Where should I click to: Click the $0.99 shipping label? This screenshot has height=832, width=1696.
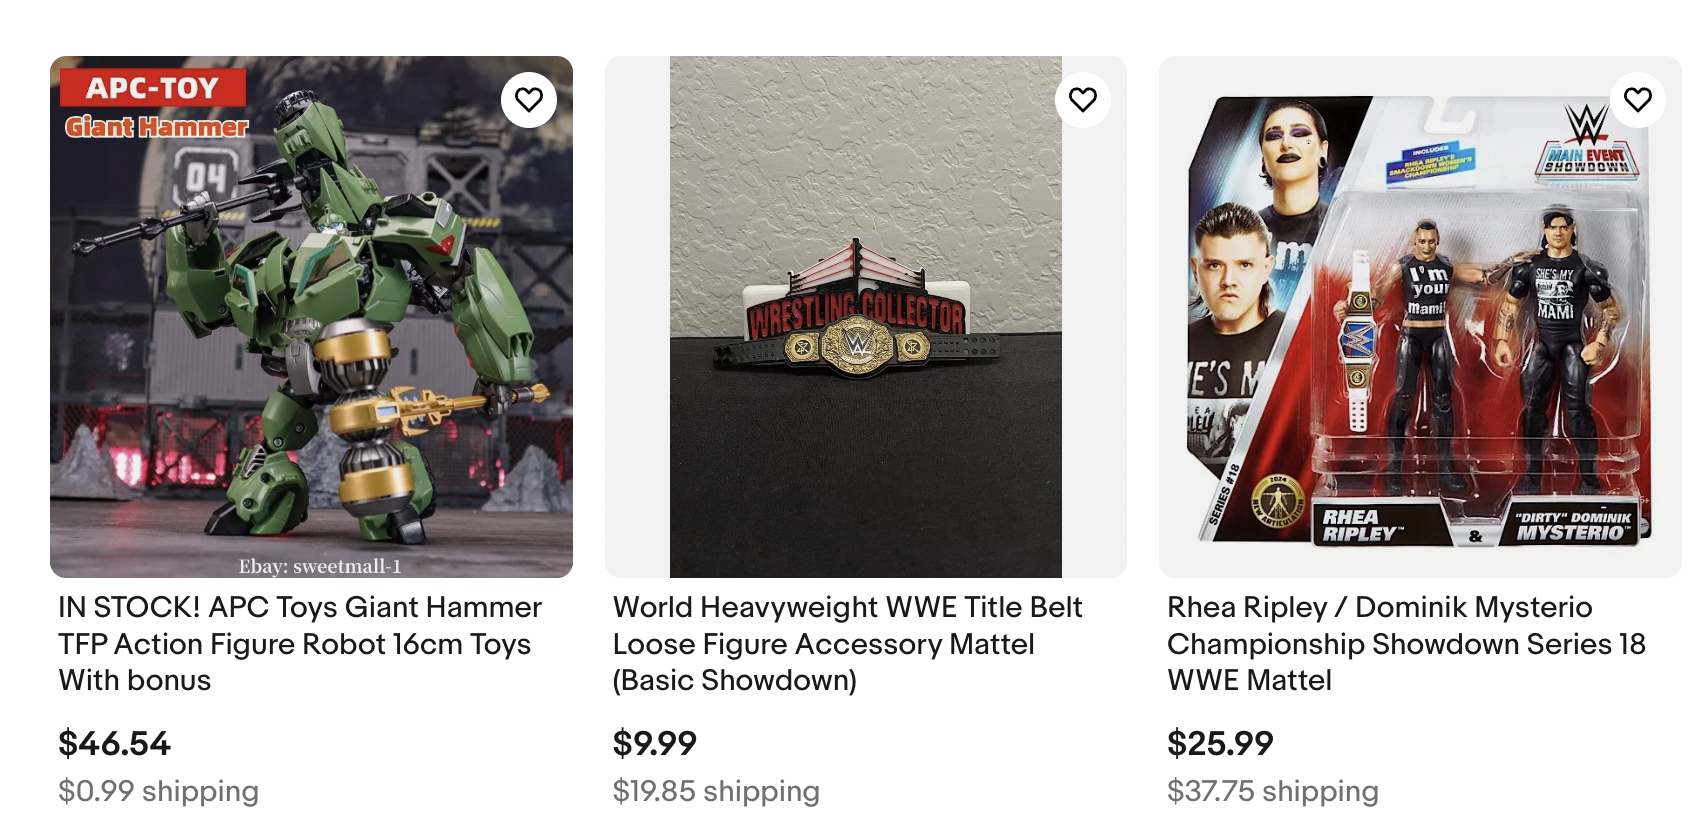[156, 791]
